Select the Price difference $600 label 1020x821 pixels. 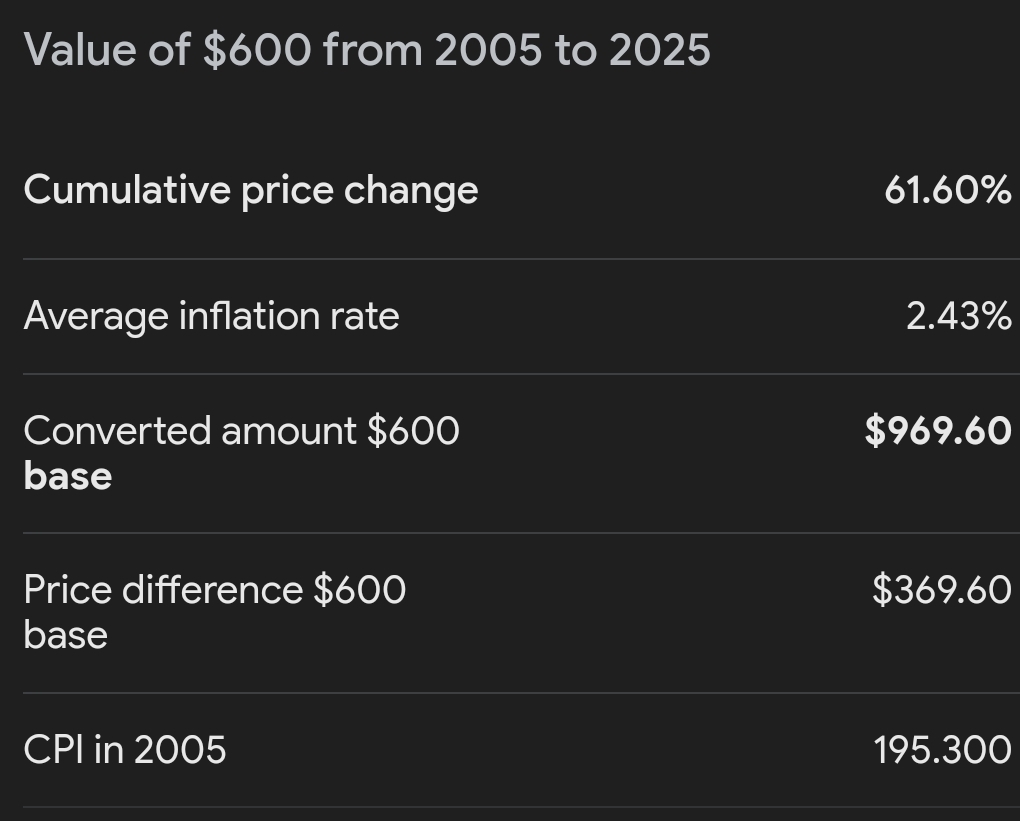(x=214, y=590)
